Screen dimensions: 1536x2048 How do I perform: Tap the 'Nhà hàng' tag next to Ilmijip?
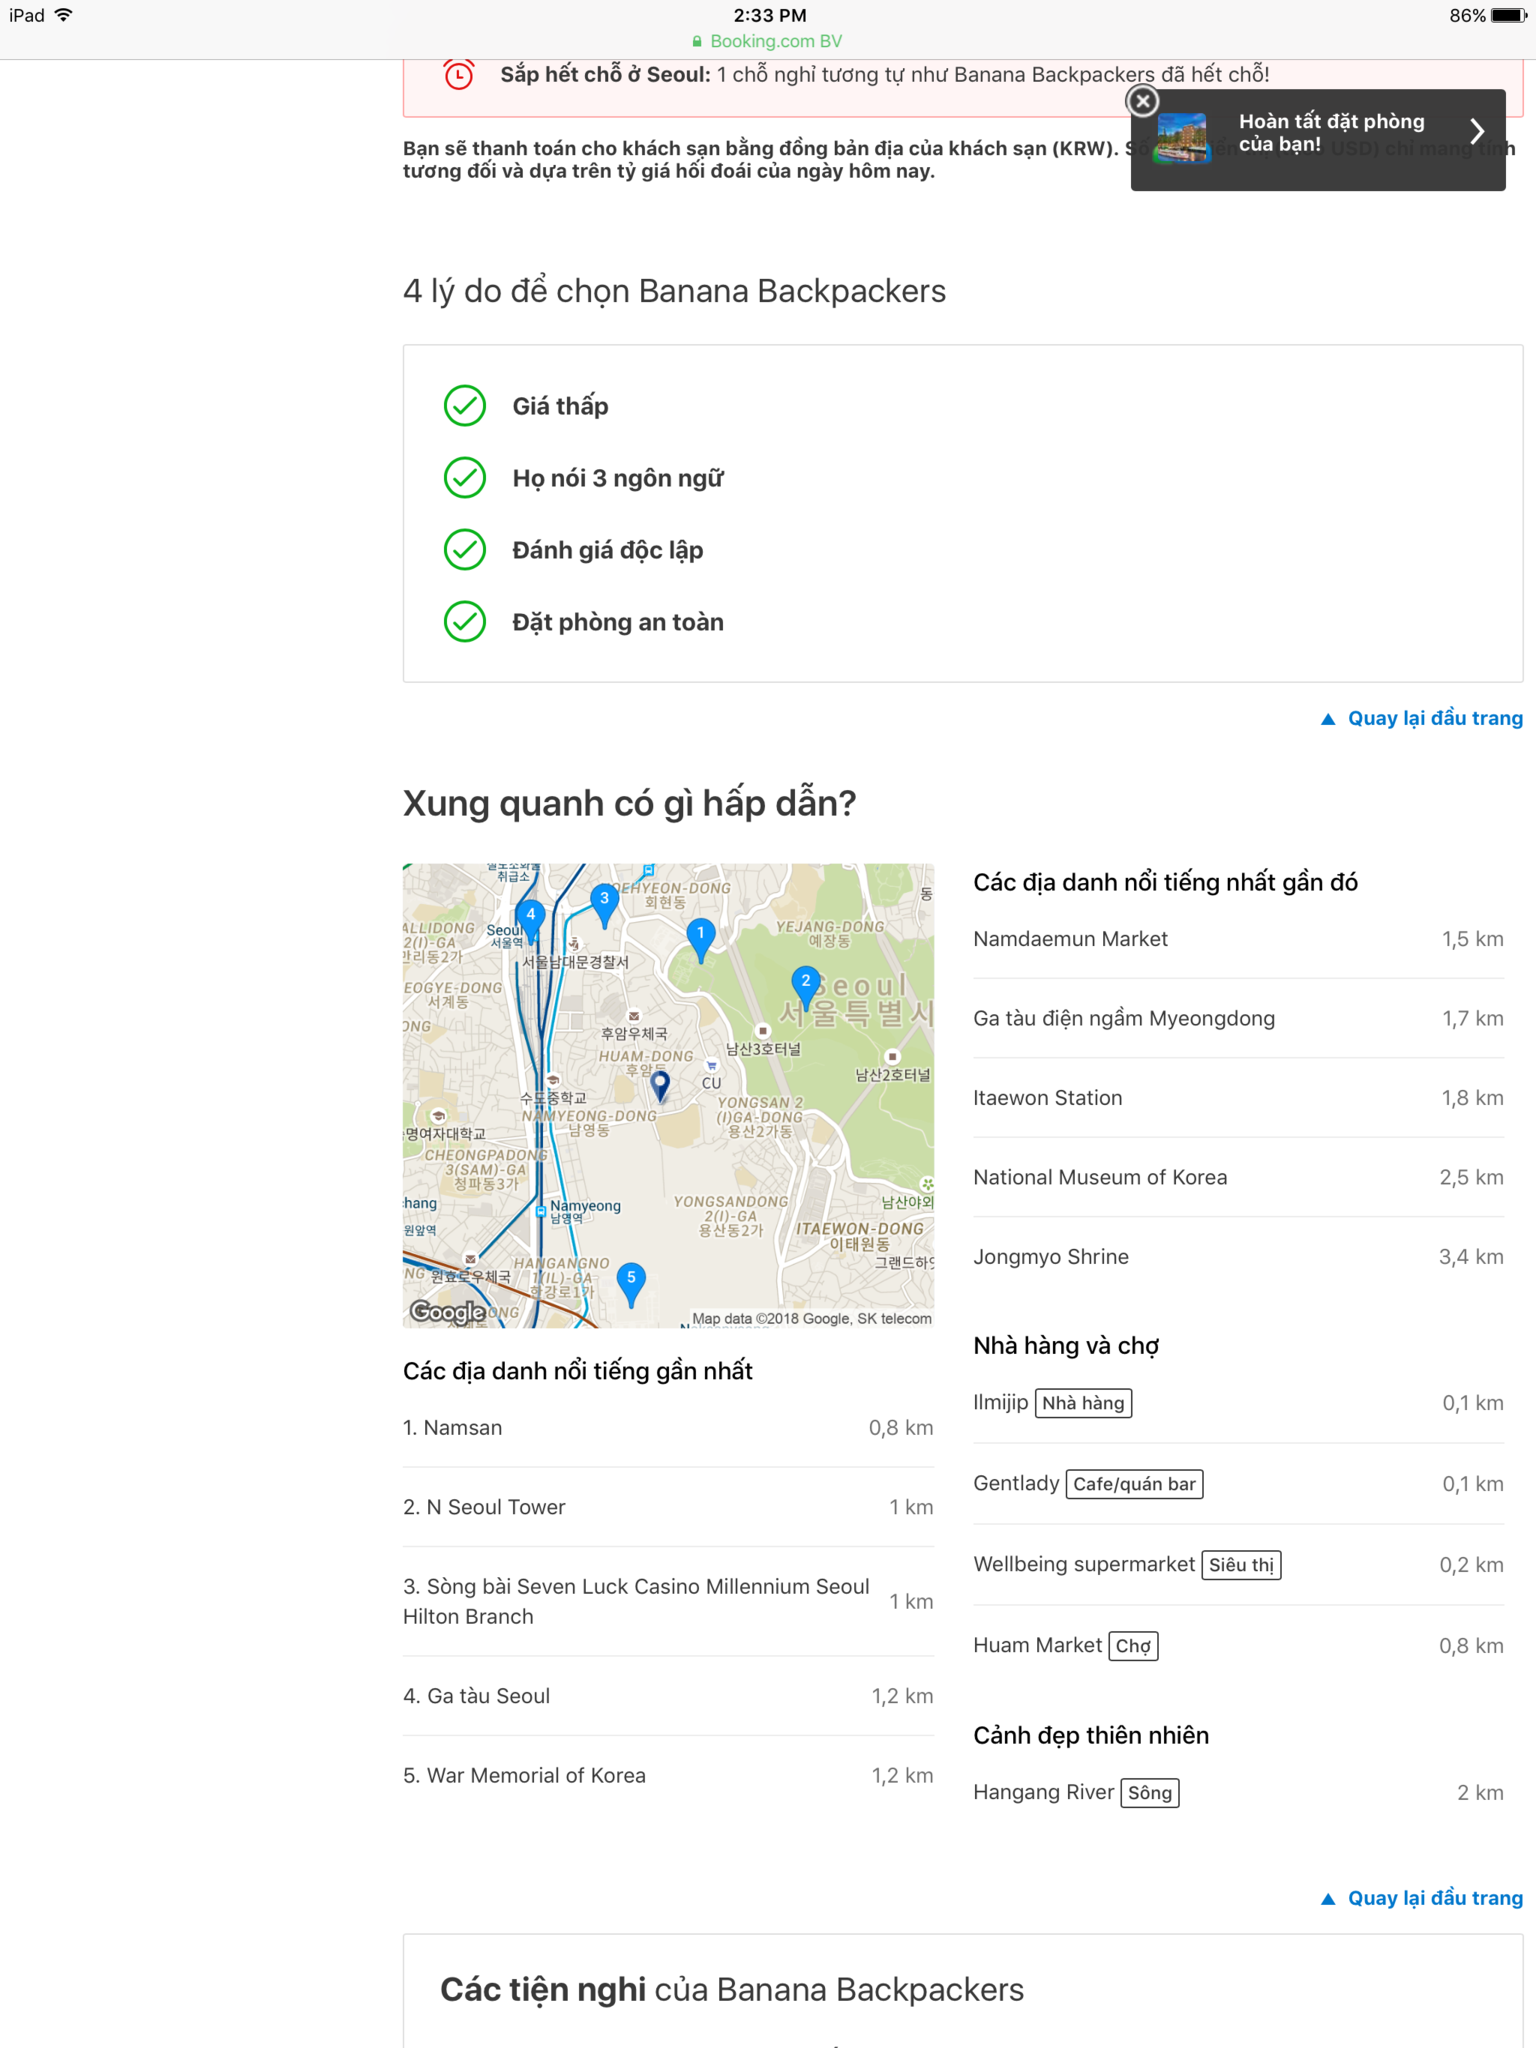click(x=1083, y=1403)
